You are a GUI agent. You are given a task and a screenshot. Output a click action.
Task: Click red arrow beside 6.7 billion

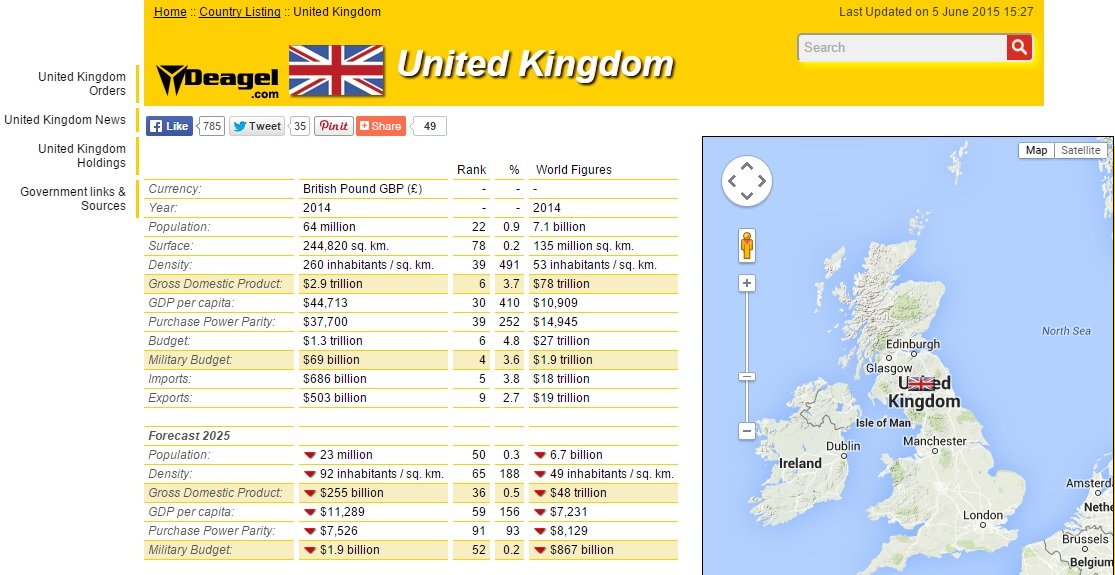pos(540,455)
